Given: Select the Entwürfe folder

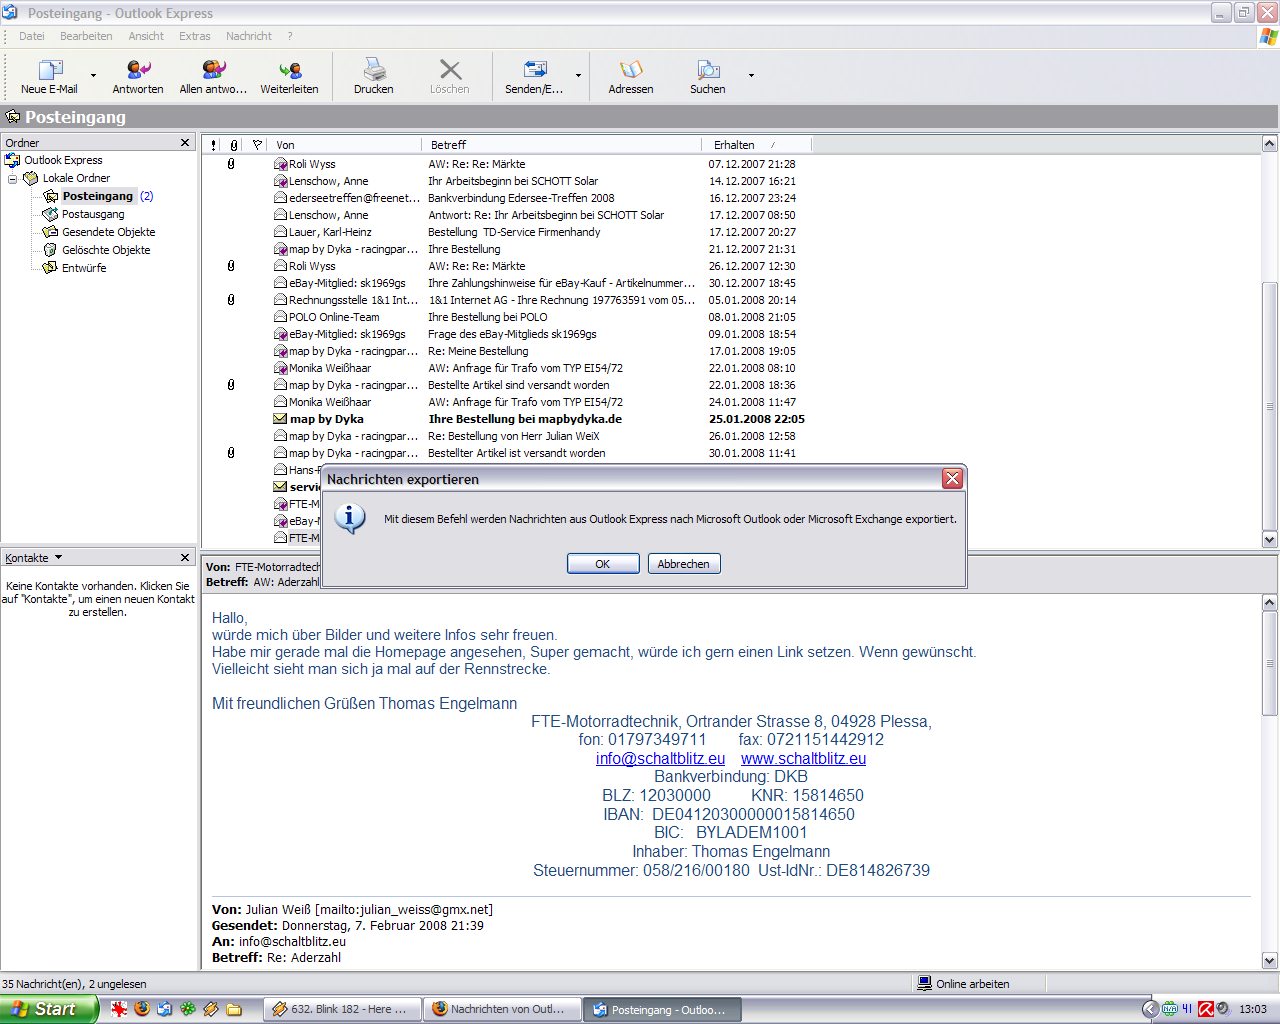Looking at the screenshot, I should pos(84,268).
